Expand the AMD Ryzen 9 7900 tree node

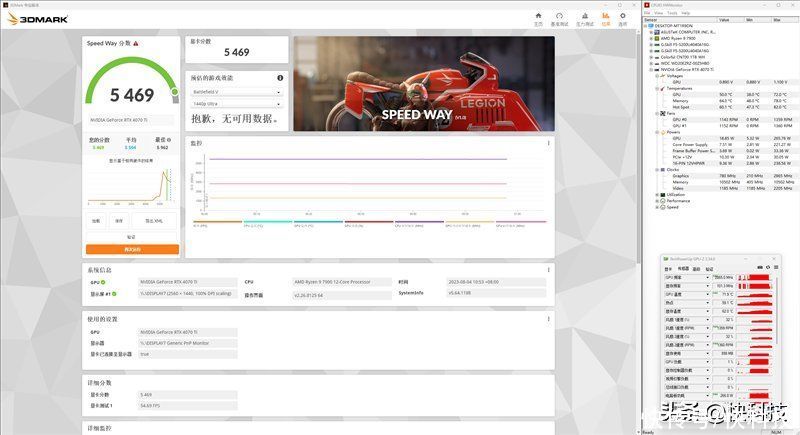[651, 38]
